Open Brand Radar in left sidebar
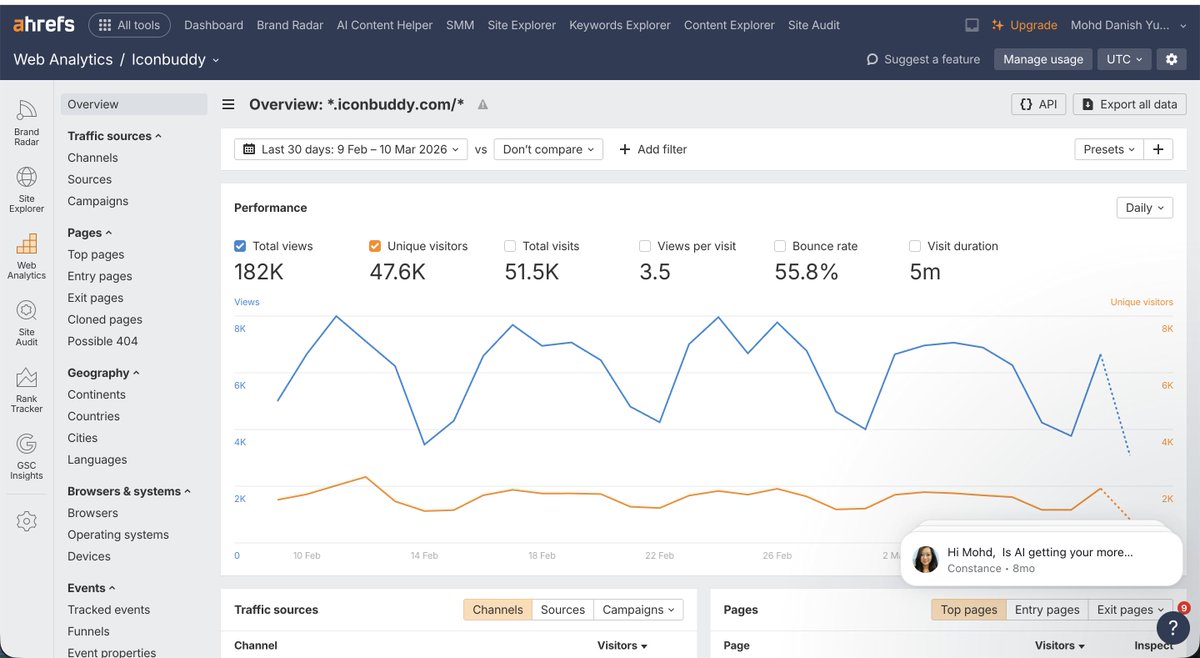1200x658 pixels. click(27, 124)
